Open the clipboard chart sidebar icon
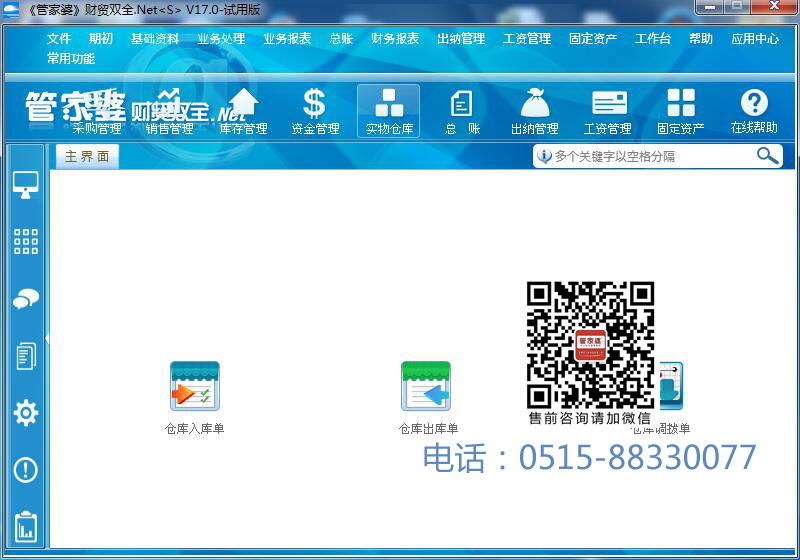The width and height of the screenshot is (800, 560). click(x=26, y=527)
